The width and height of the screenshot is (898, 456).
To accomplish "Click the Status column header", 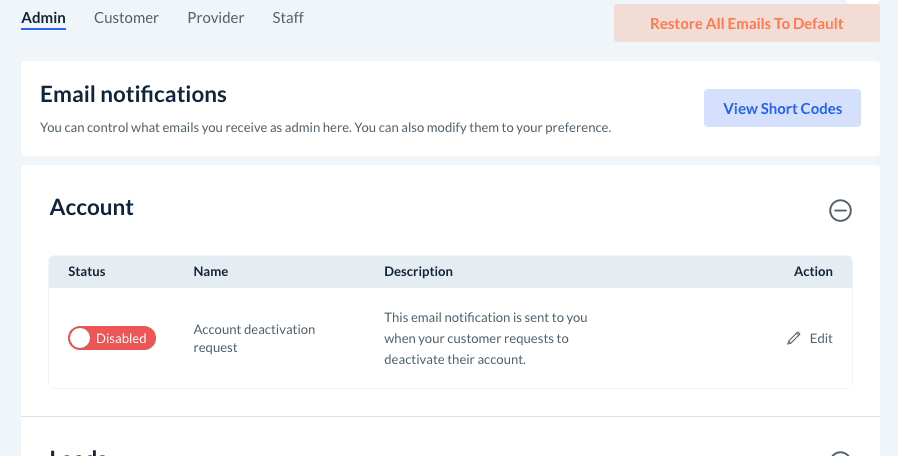I will pyautogui.click(x=87, y=272).
